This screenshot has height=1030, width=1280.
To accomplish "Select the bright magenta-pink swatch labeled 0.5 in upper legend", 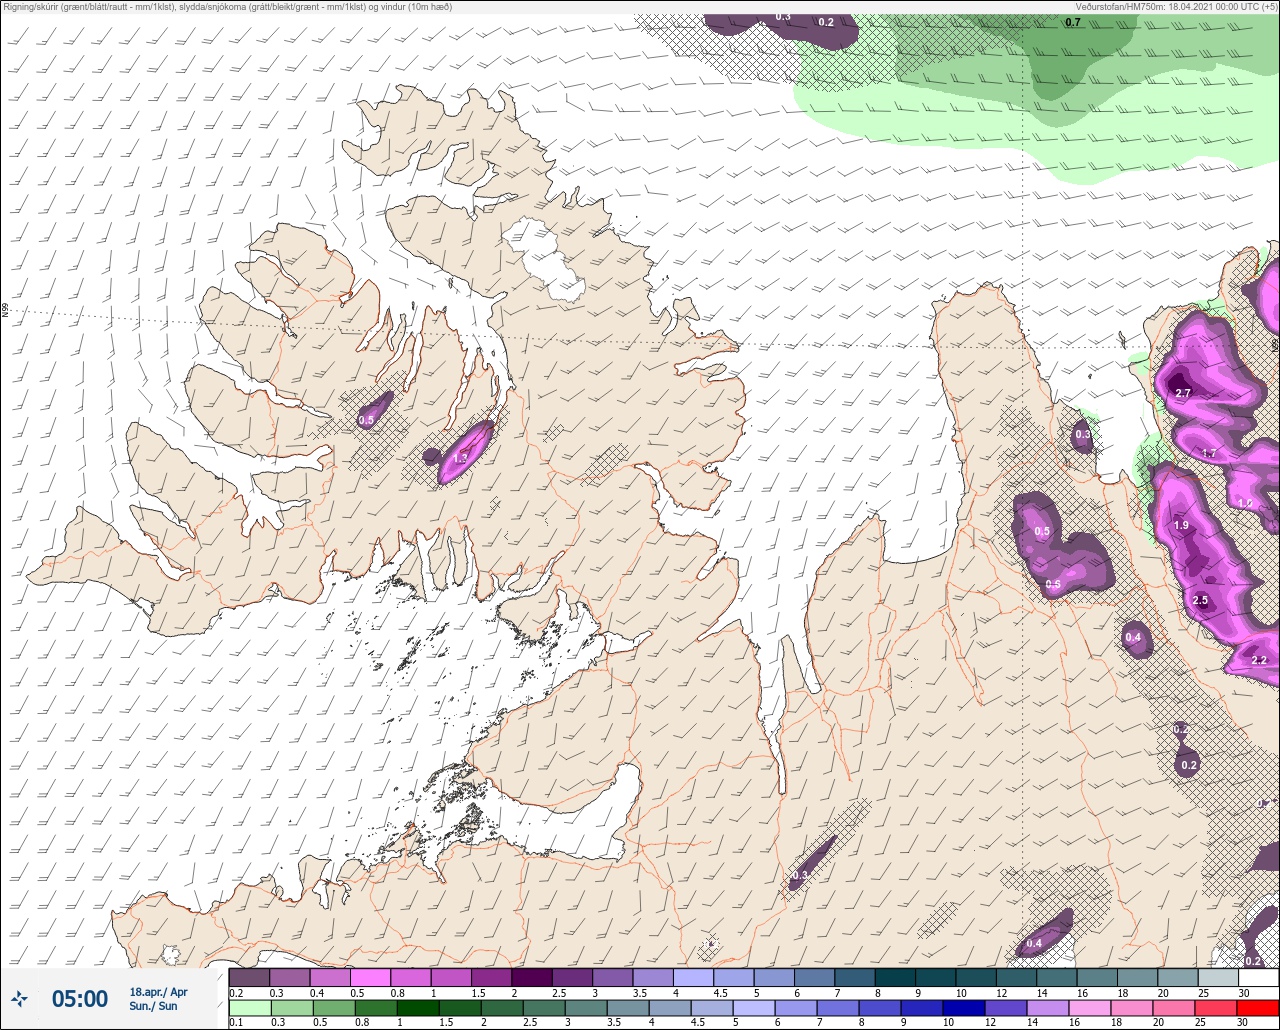I will 370,977.
